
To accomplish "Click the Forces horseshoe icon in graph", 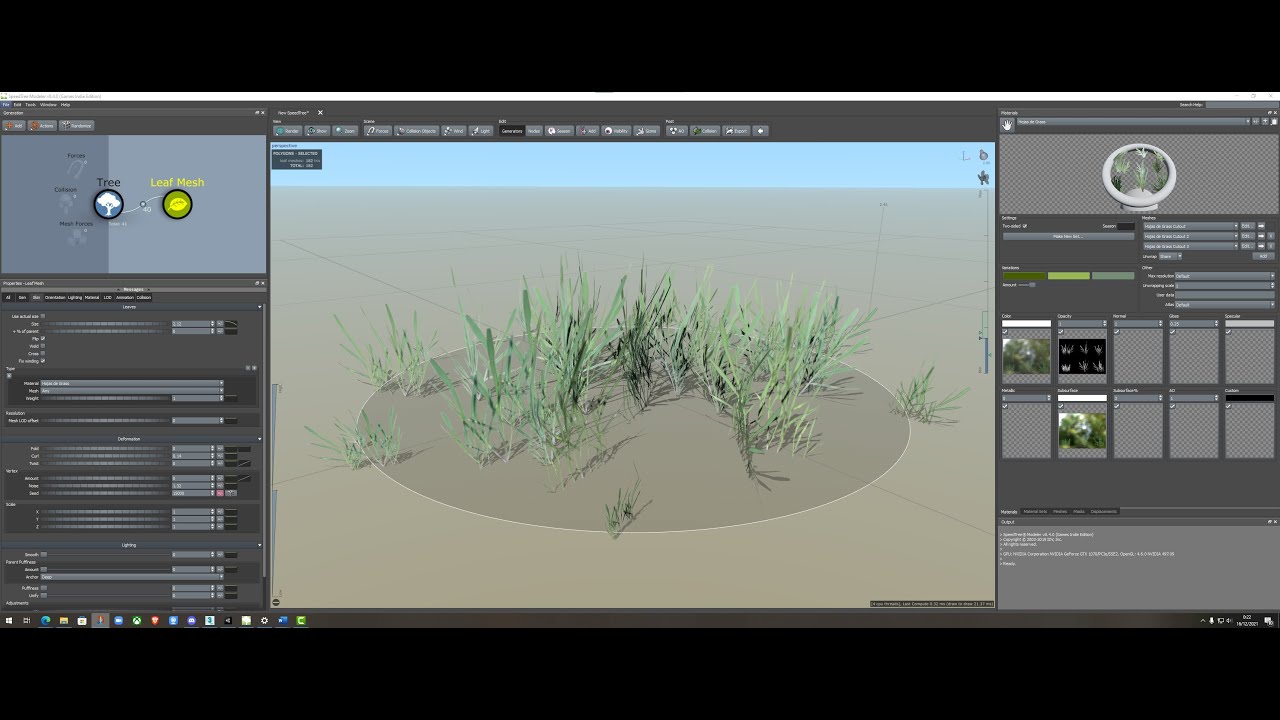I will 77,168.
